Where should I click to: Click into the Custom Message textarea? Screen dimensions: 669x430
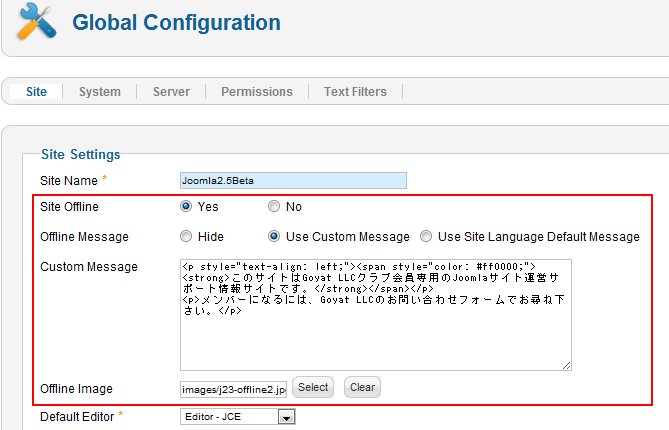tap(376, 315)
